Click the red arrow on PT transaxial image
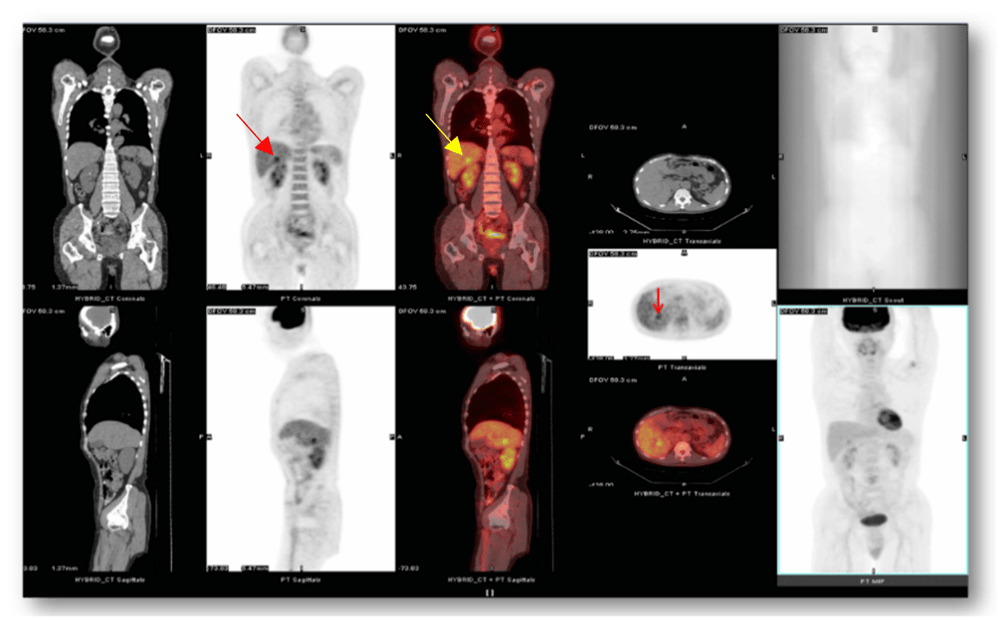 click(657, 301)
